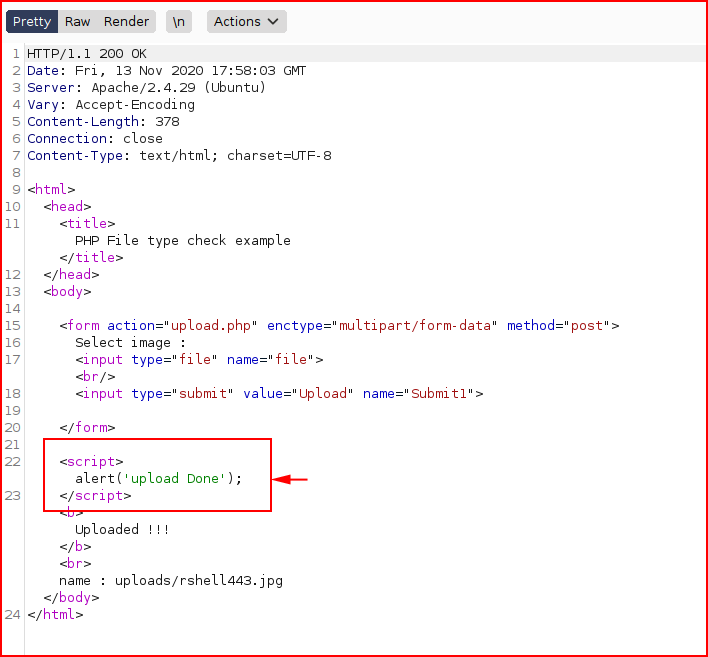Click the Content-Length: 378 header

(103, 122)
